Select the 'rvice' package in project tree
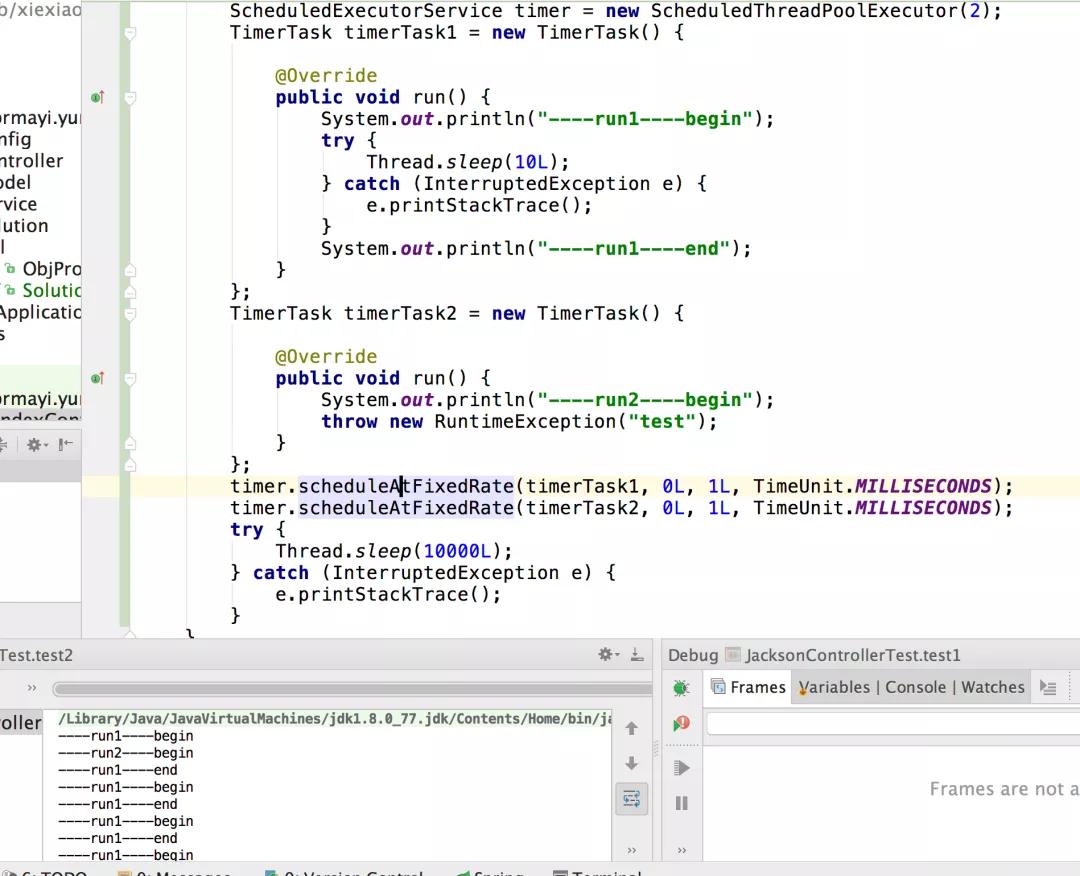 tap(19, 204)
